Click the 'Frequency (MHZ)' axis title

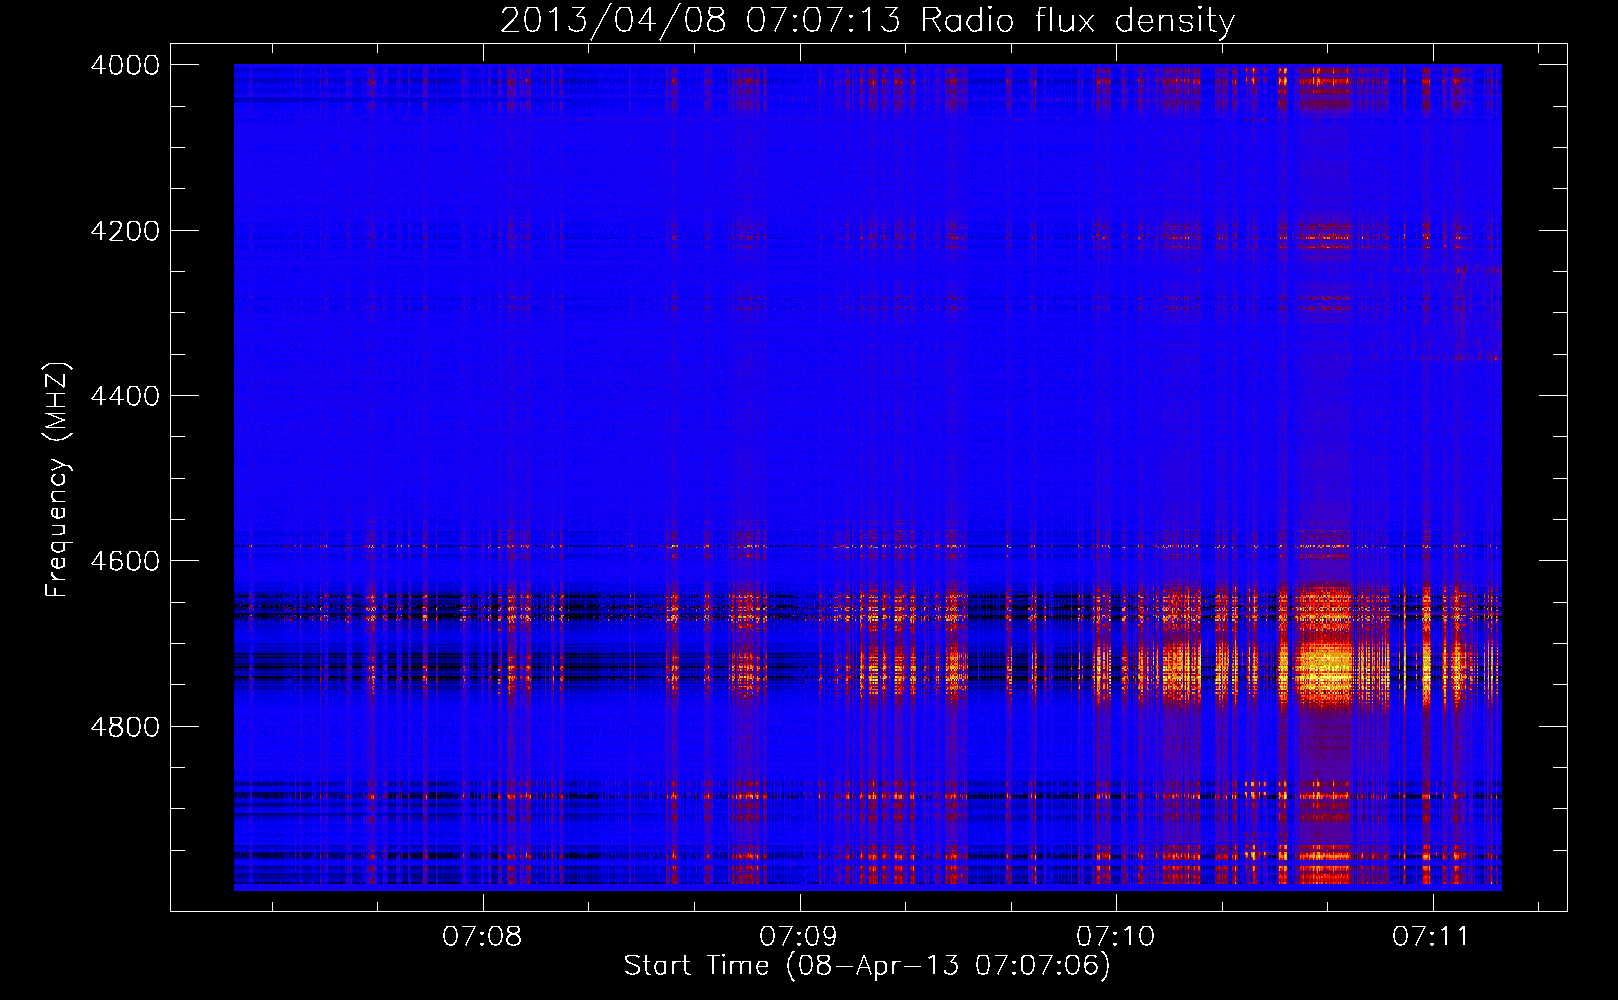tap(57, 480)
